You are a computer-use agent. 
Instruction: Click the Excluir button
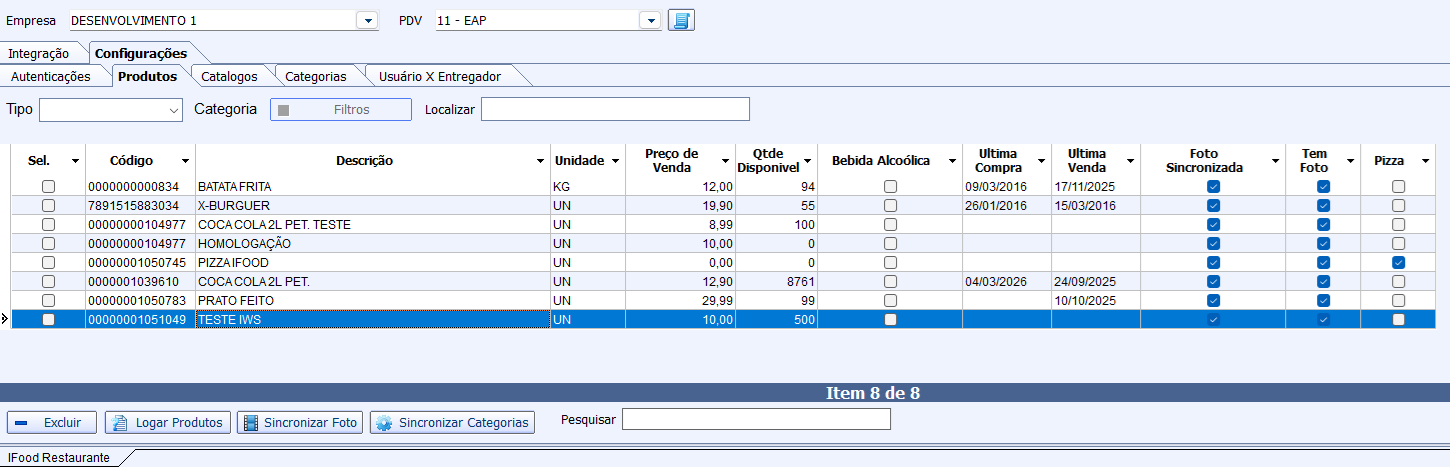click(52, 423)
